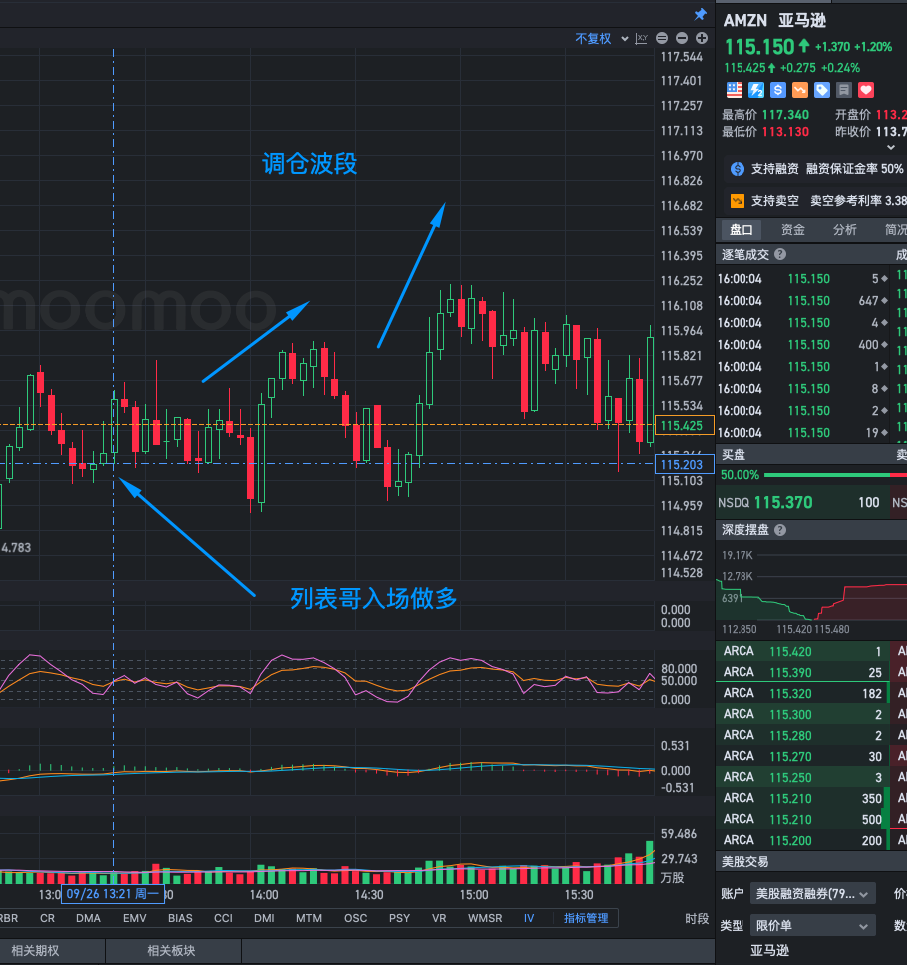The image size is (907, 965).
Task: Open the 相关期权 tab
Action: 35,950
